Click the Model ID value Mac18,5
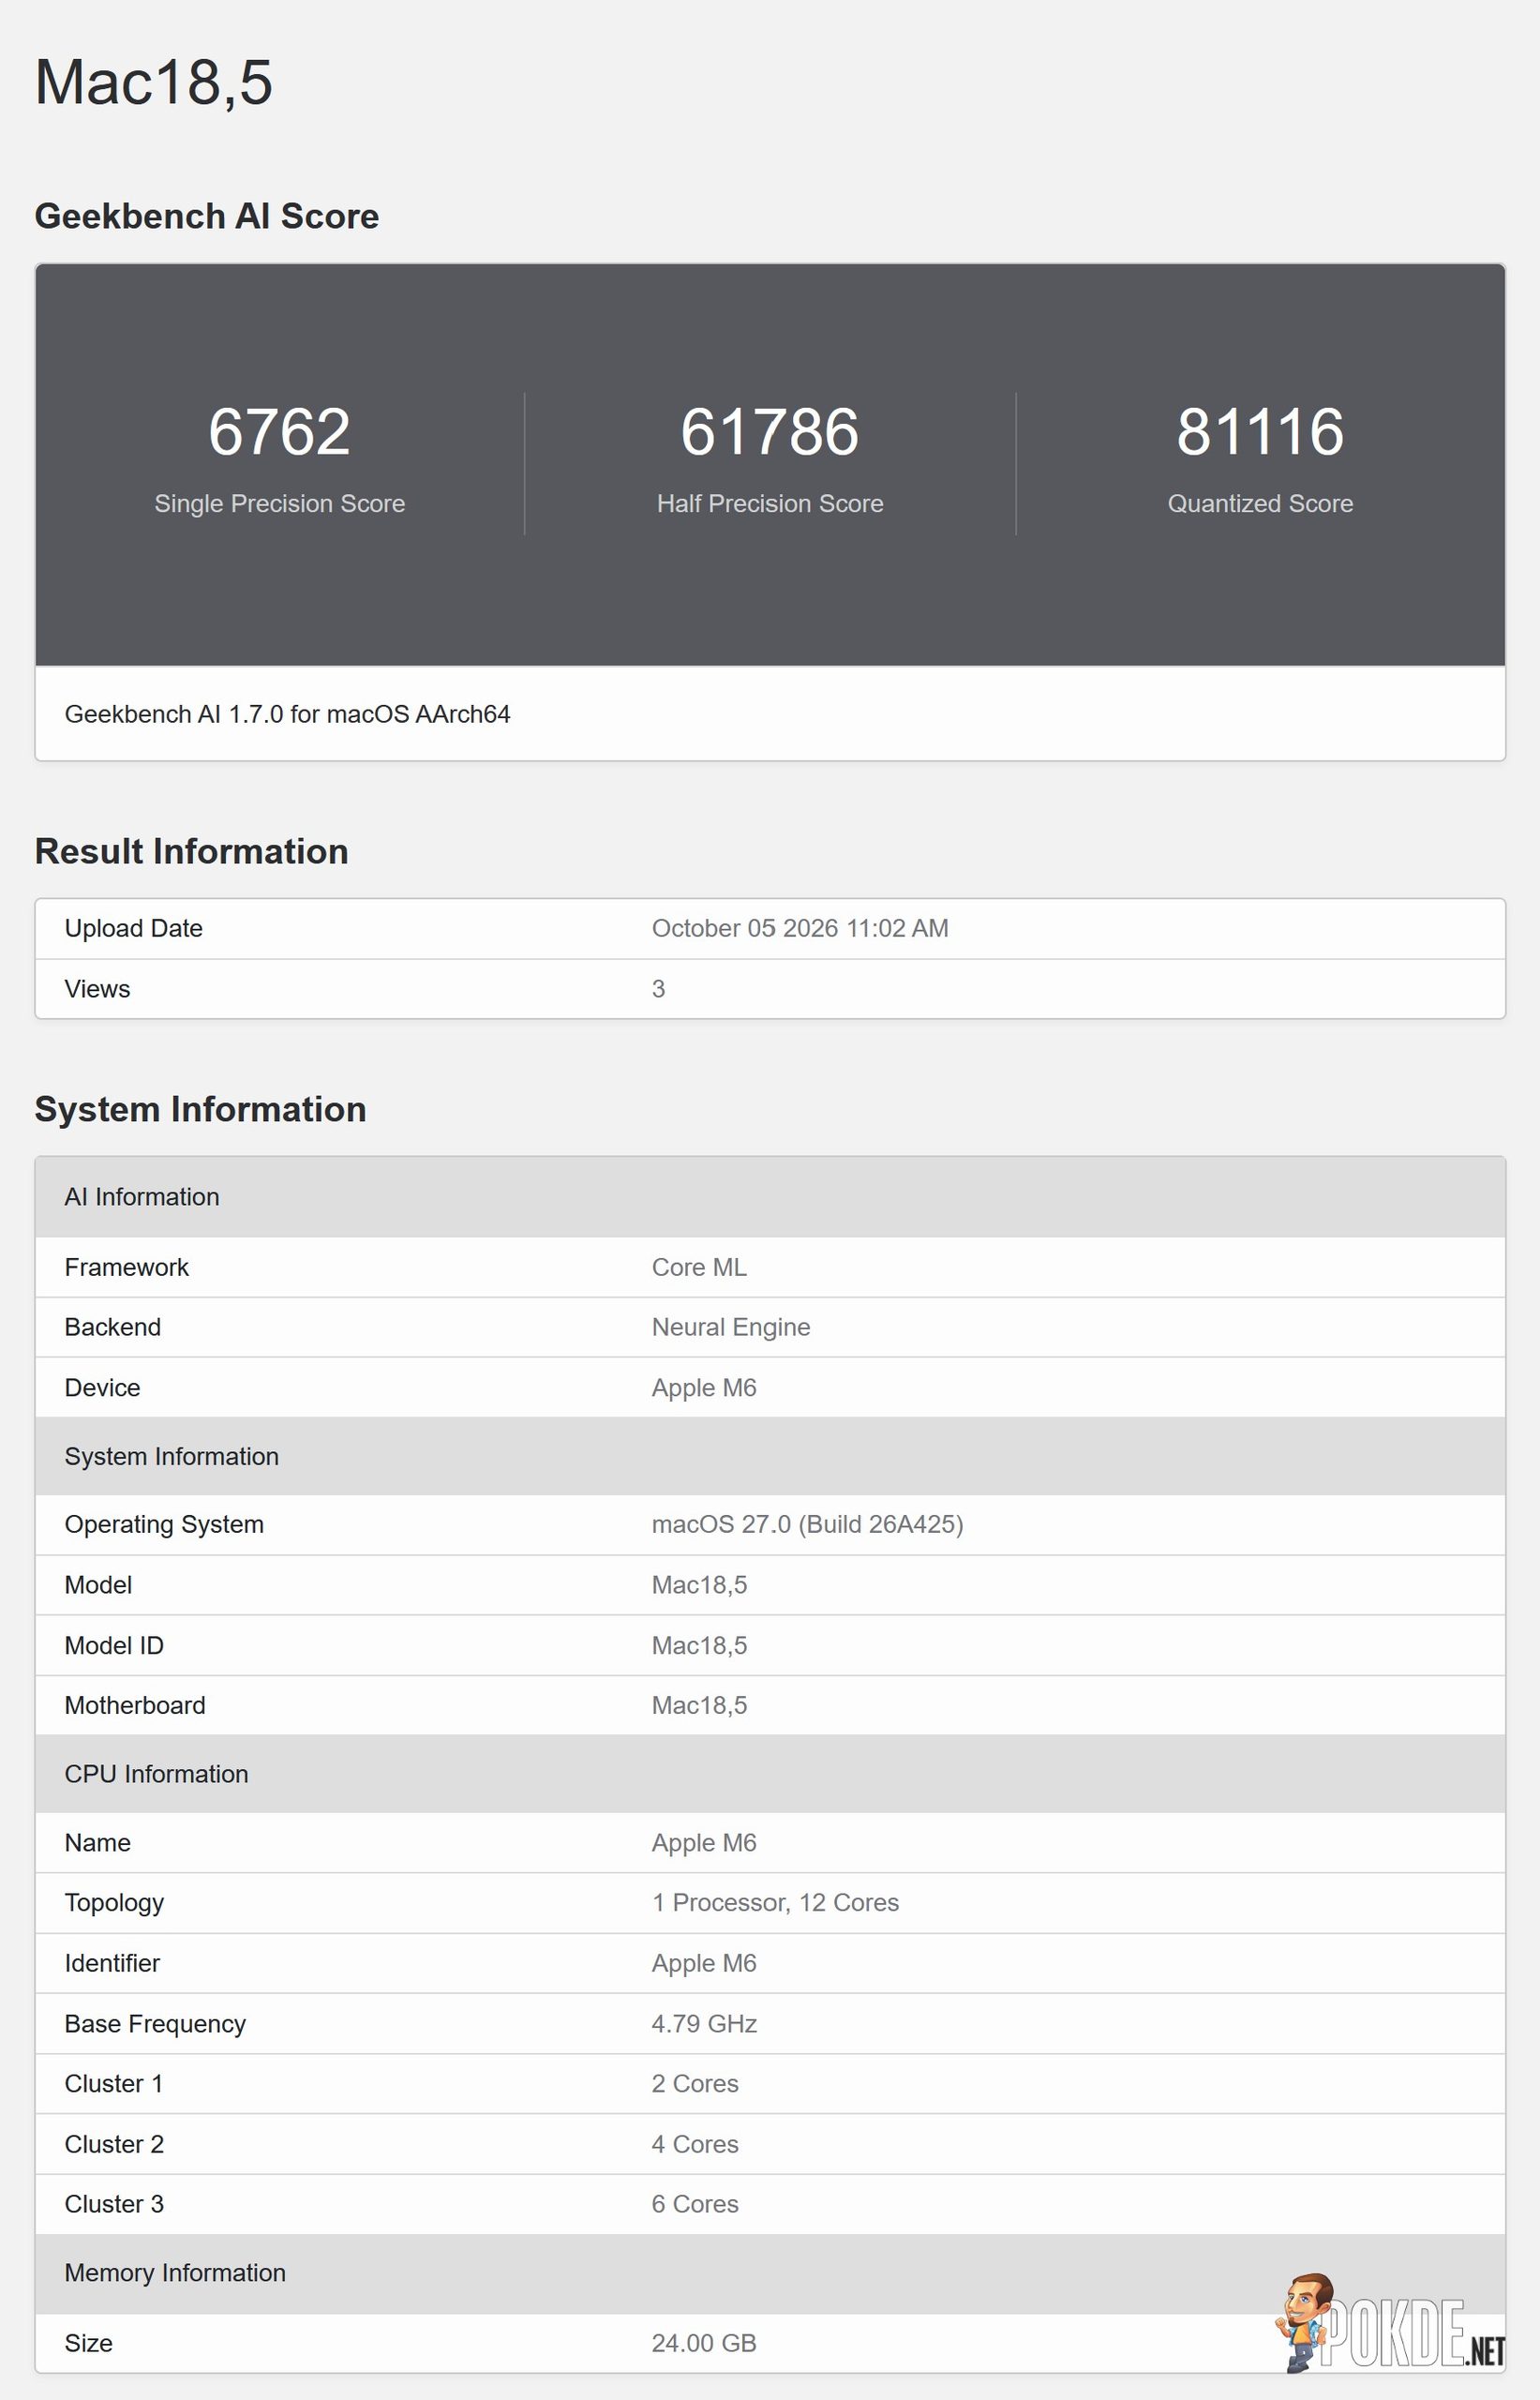Viewport: 1540px width, 2400px height. 700,1645
